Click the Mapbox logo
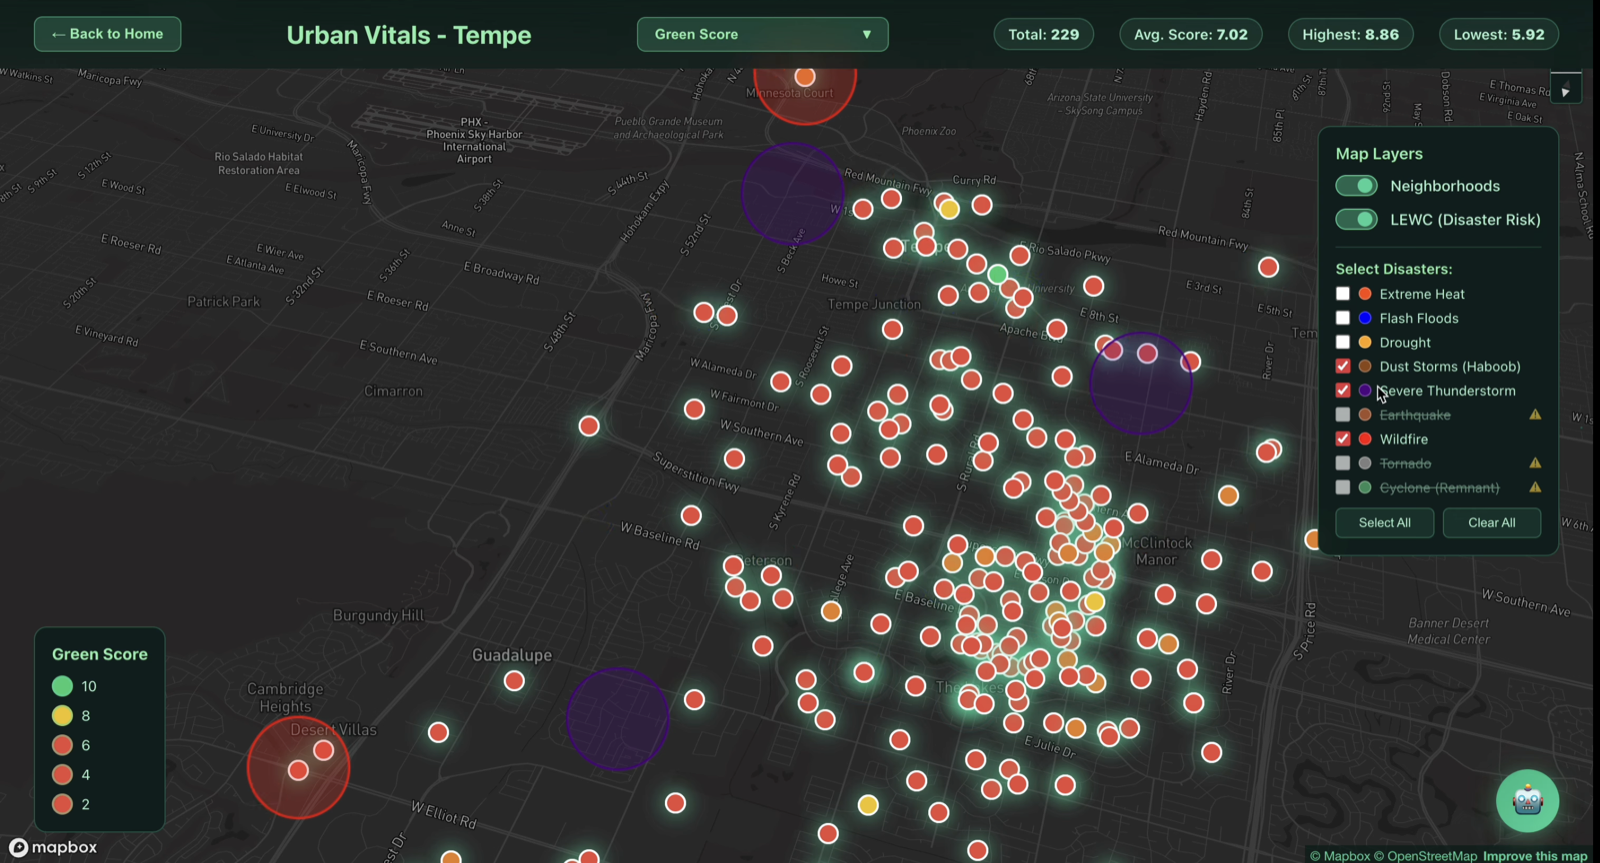This screenshot has height=863, width=1600. pos(54,847)
